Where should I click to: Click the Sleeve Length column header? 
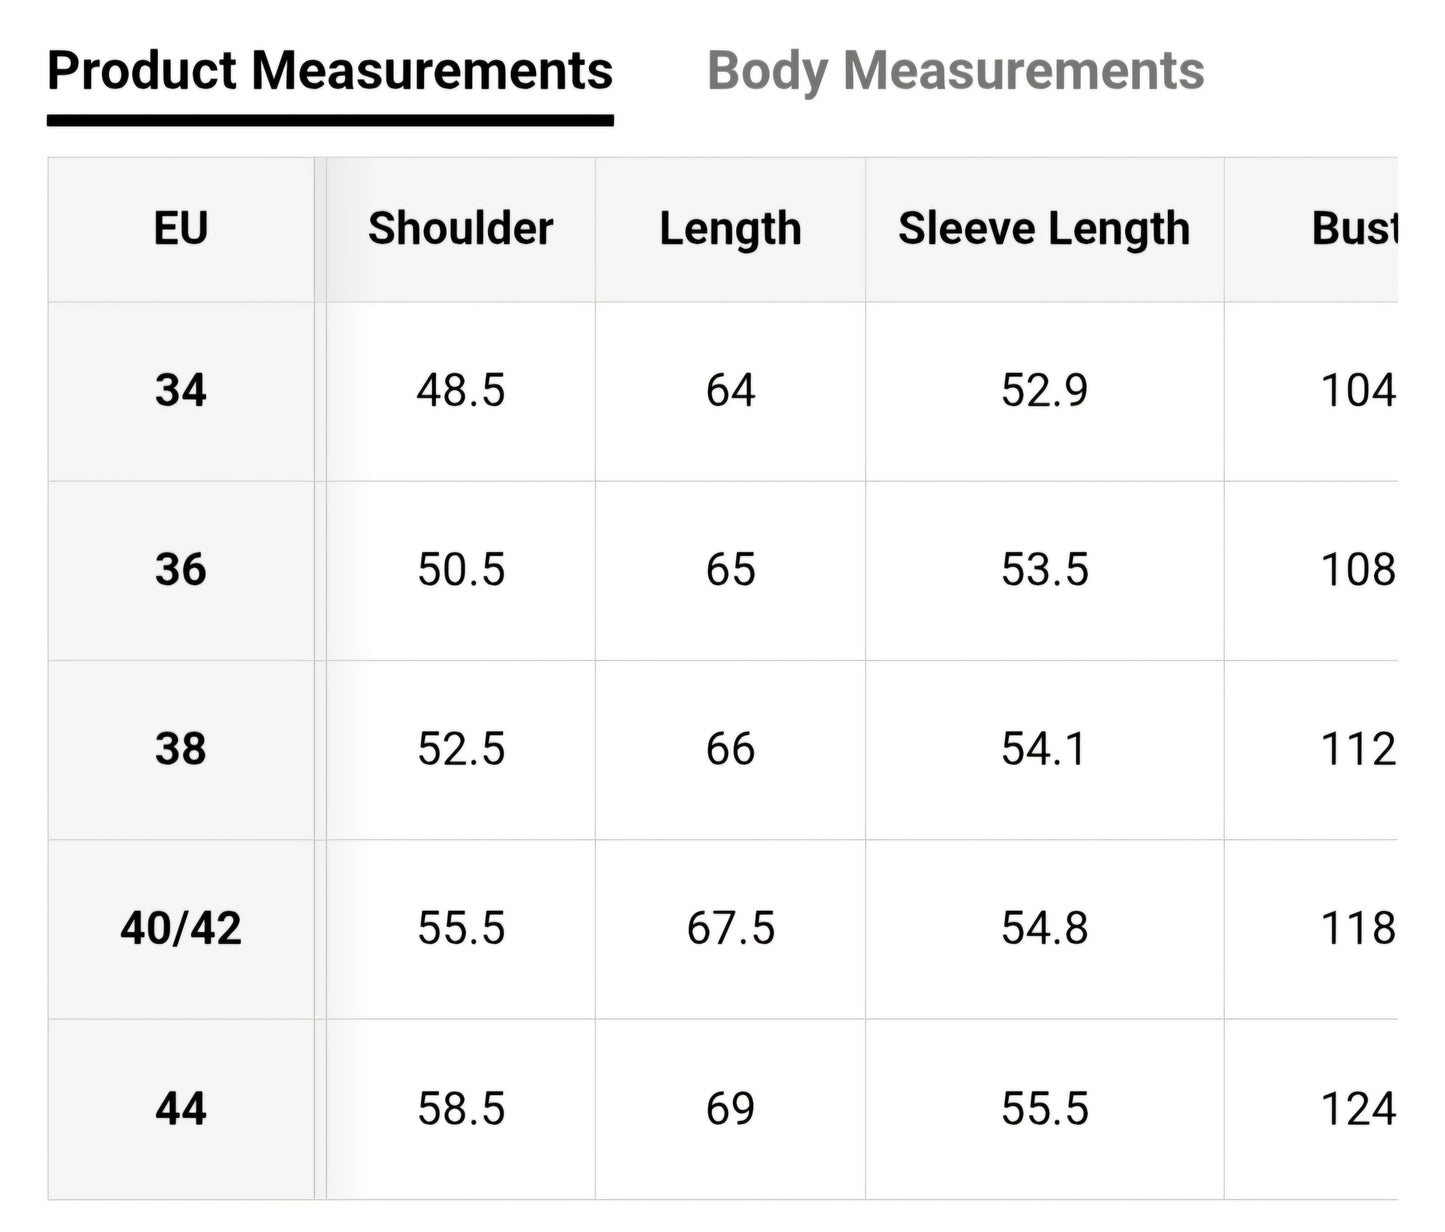coord(1044,229)
